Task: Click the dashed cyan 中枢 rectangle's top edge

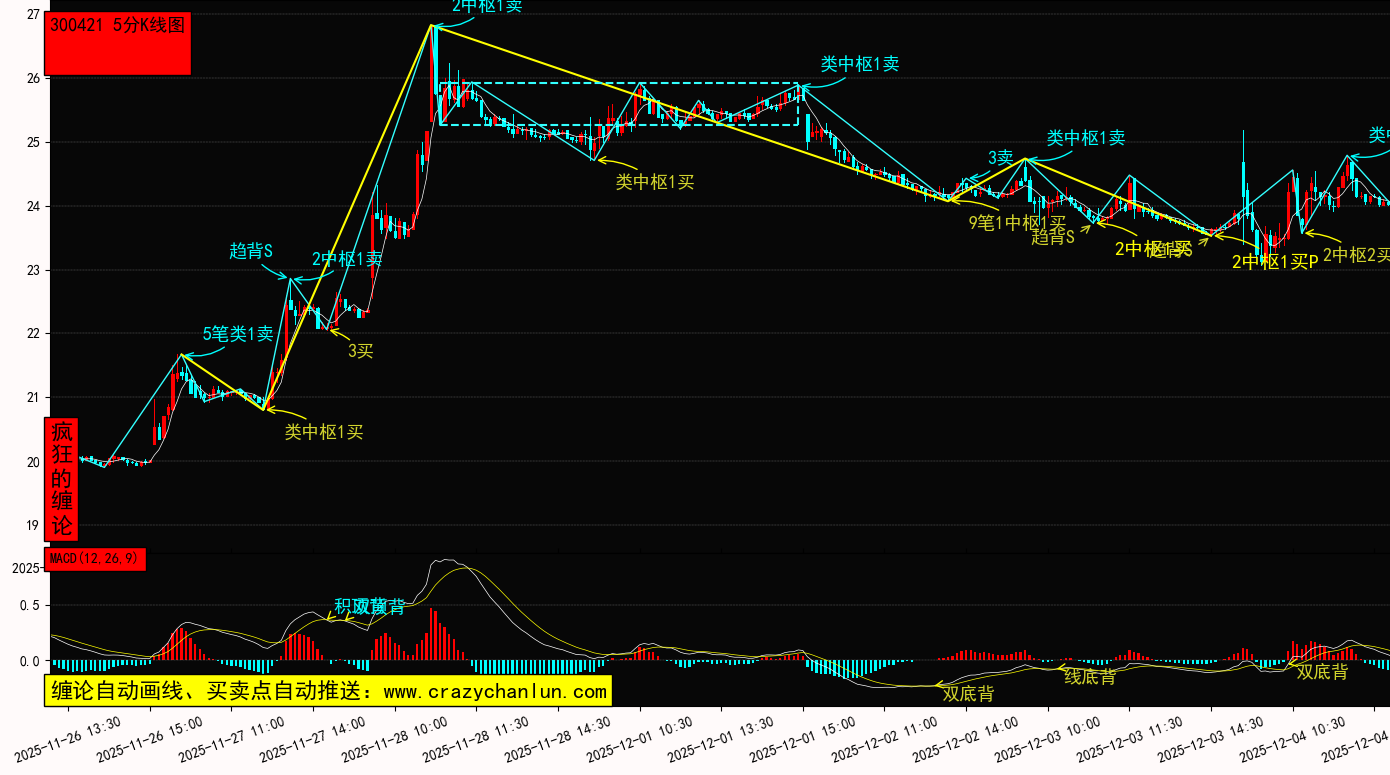Action: point(620,83)
